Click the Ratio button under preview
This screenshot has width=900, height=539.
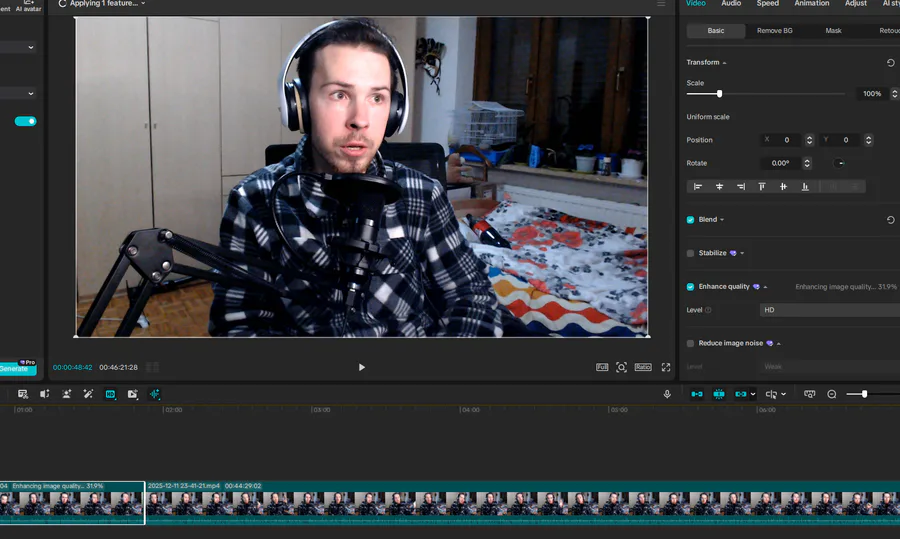[x=643, y=367]
